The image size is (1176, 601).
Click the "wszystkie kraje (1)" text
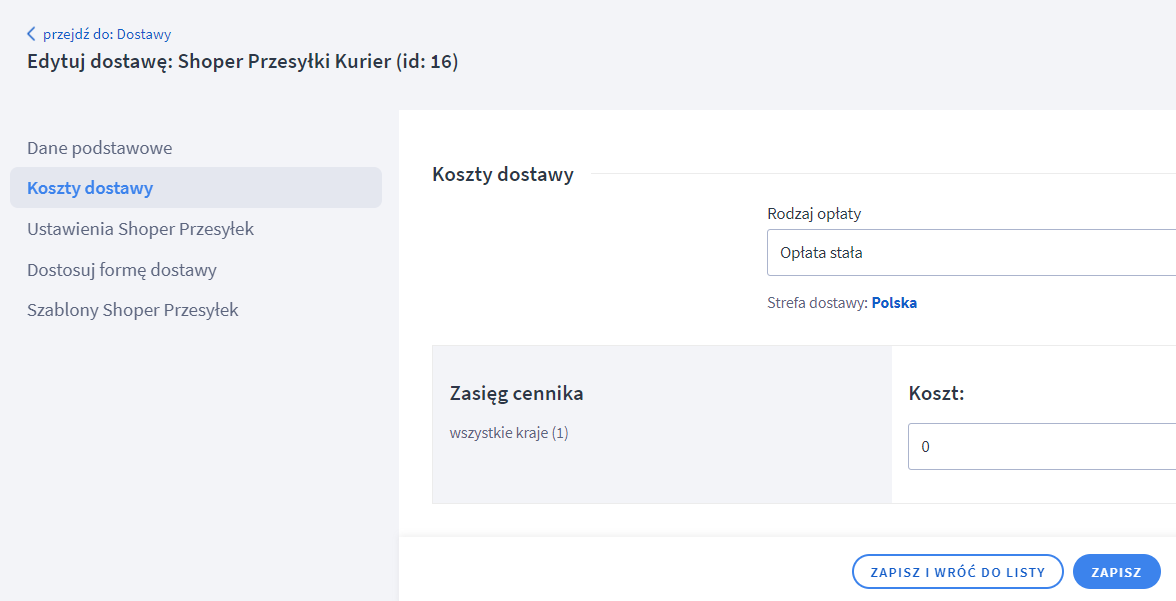(509, 433)
